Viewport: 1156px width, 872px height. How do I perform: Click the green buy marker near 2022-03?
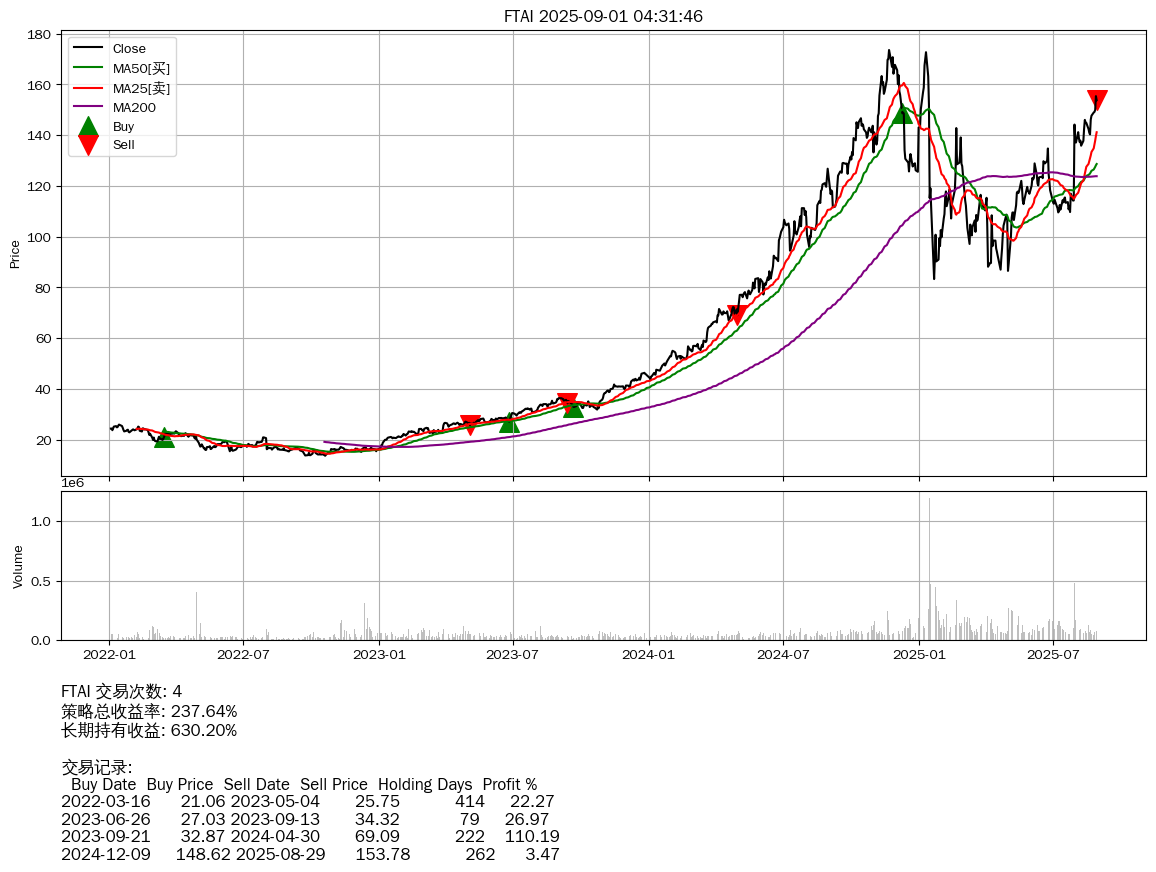(164, 438)
